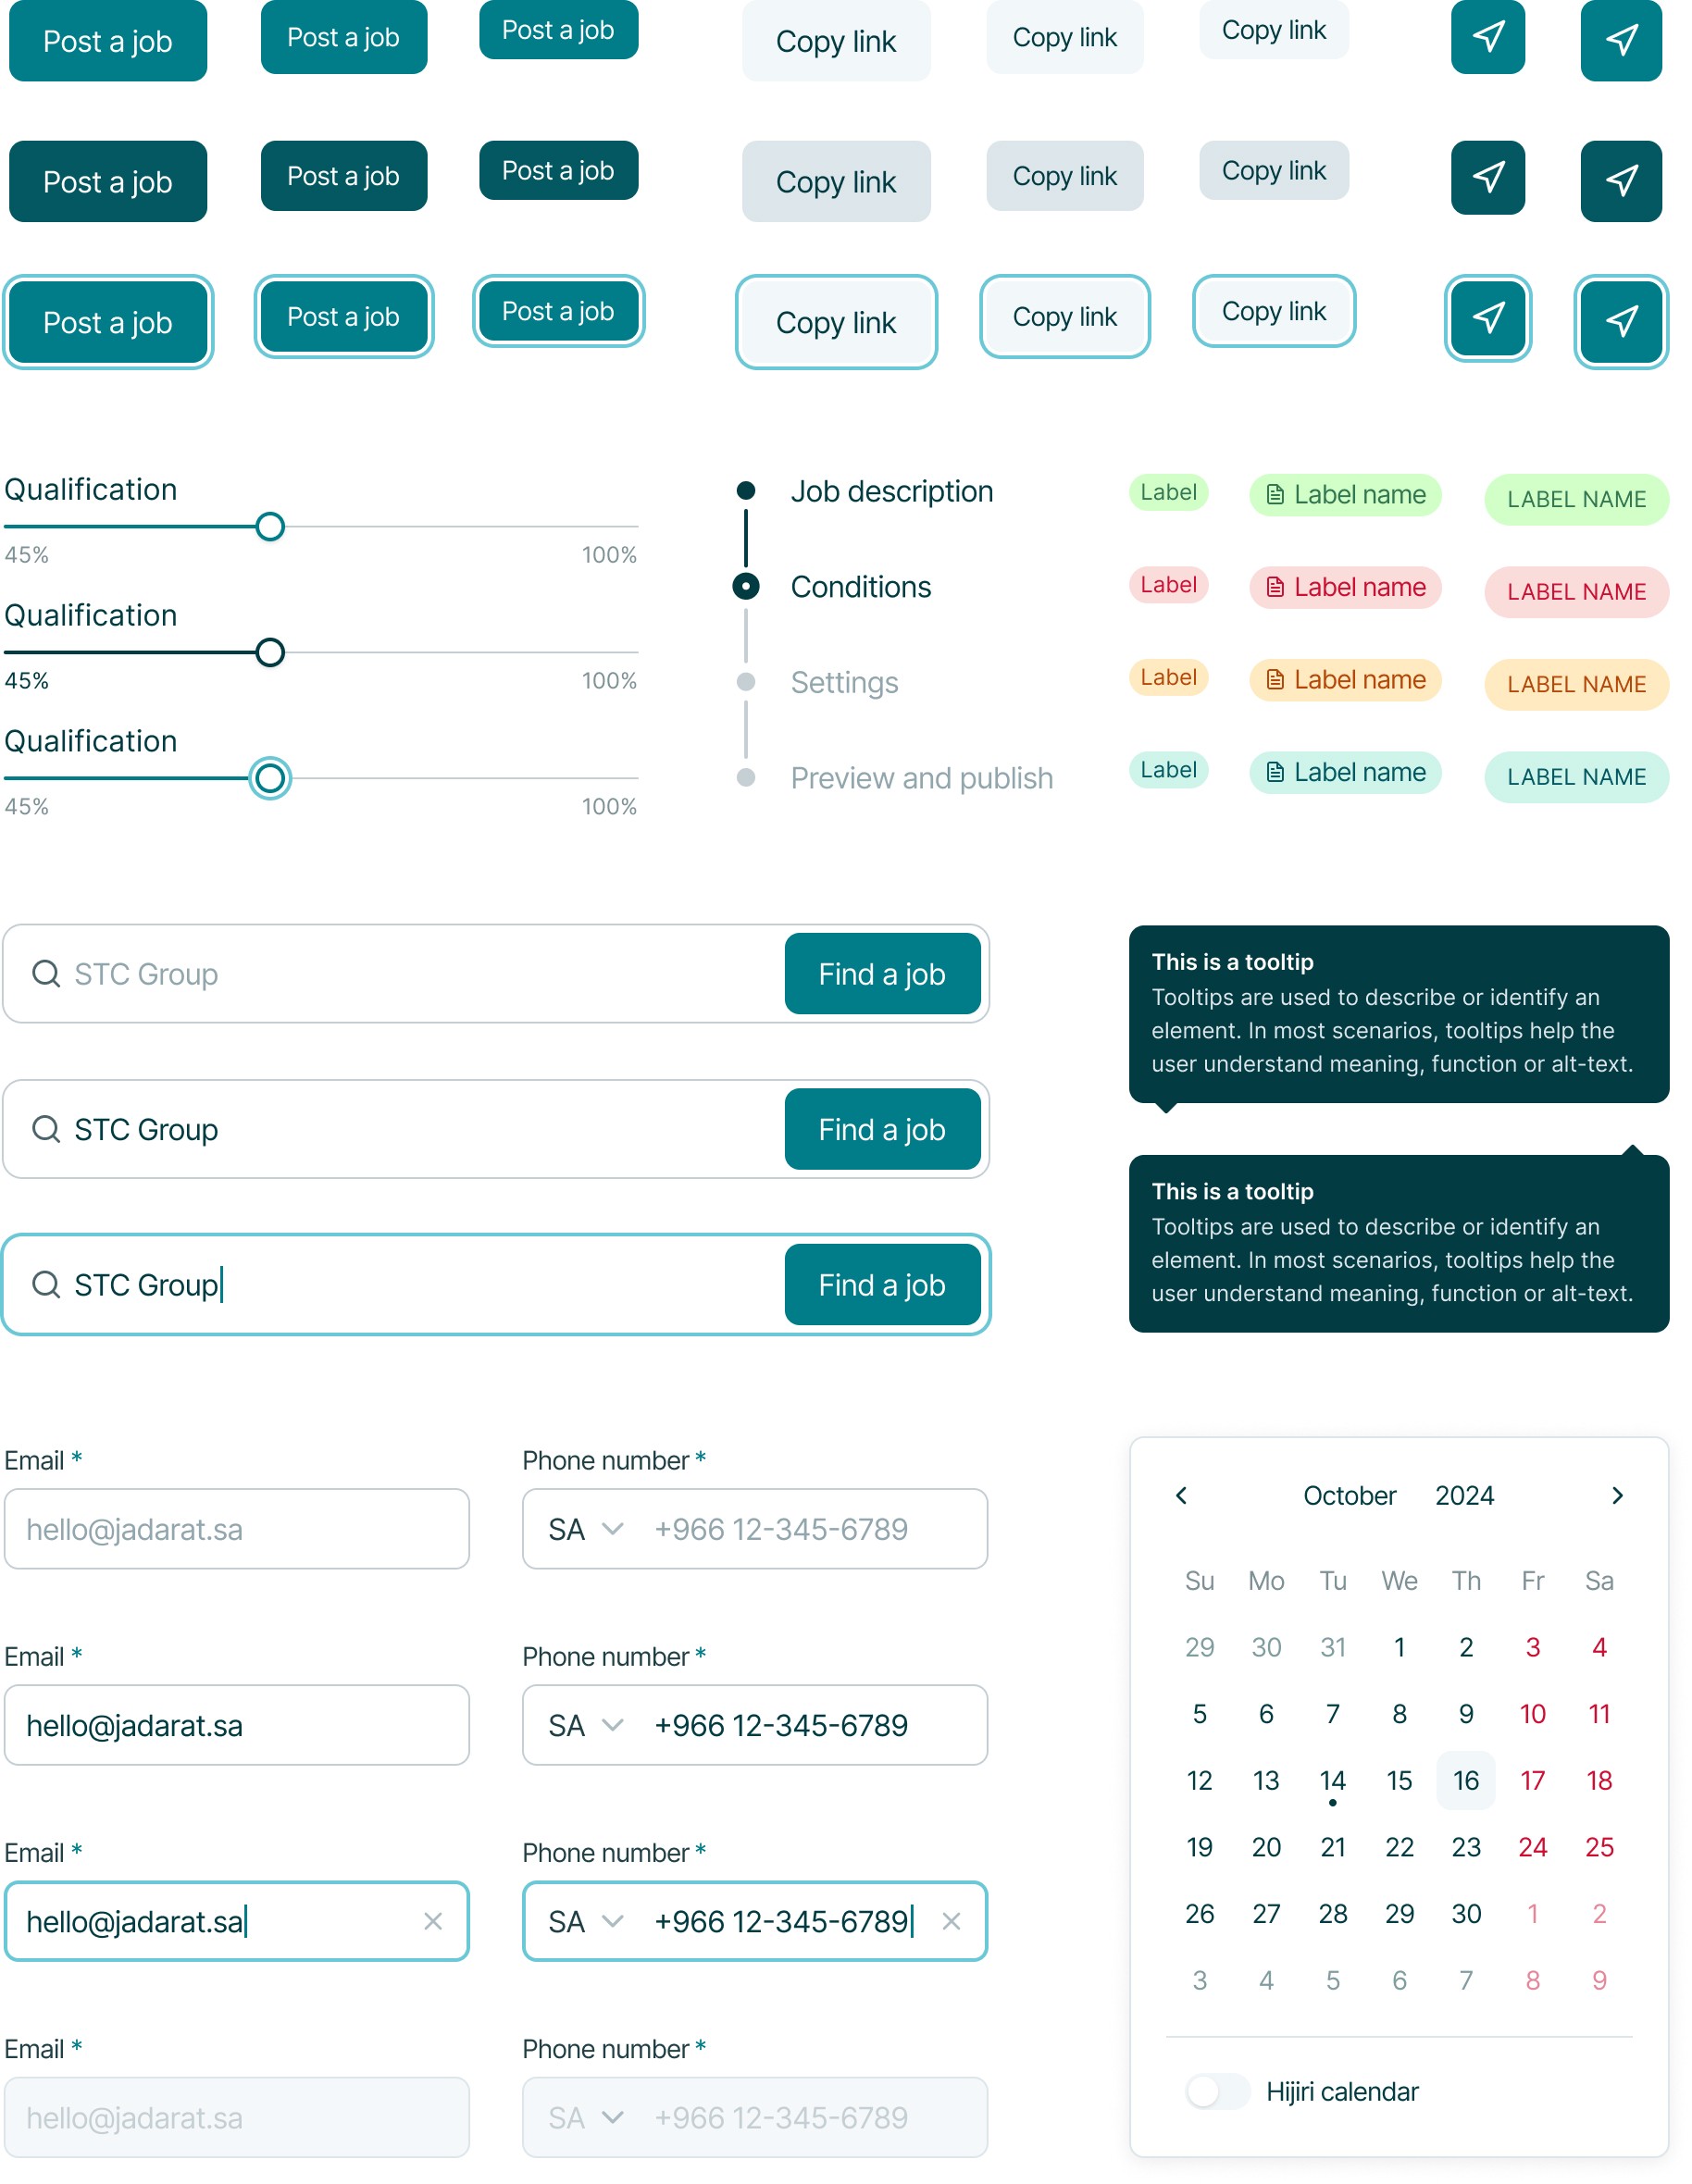Open the Preview and publish step

[x=921, y=778]
